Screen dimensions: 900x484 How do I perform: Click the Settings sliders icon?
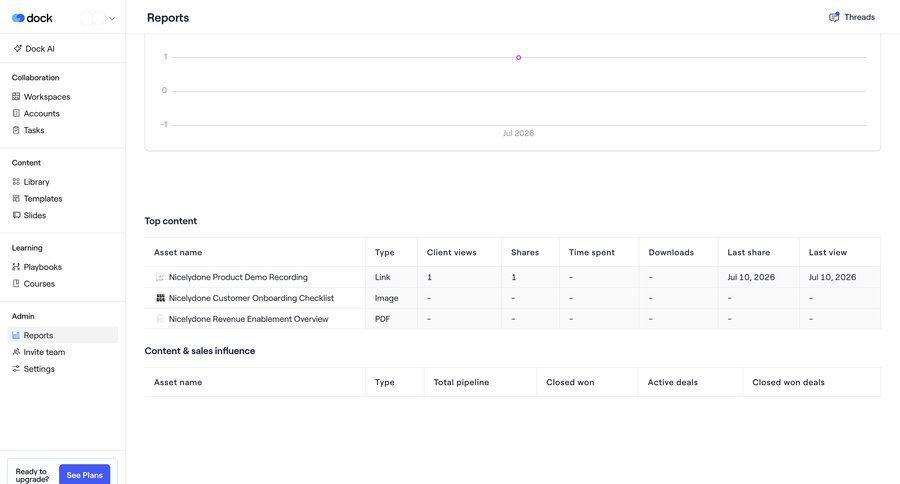[x=16, y=368]
